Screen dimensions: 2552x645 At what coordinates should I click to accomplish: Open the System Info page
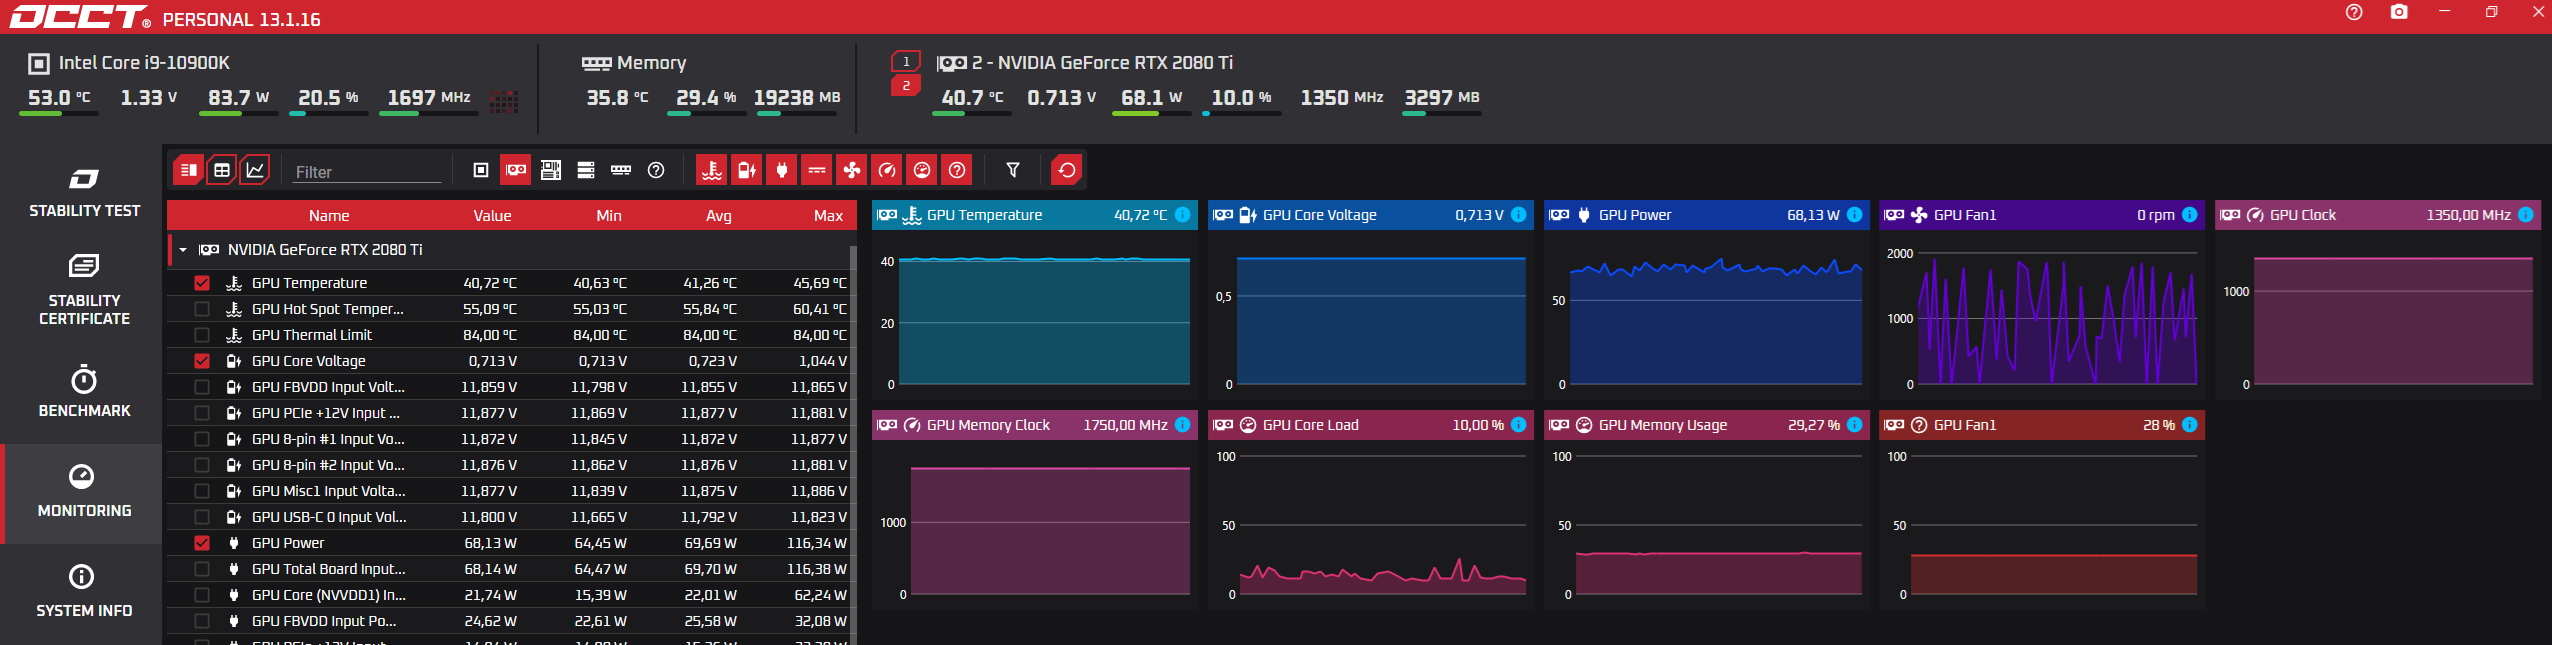click(x=84, y=591)
